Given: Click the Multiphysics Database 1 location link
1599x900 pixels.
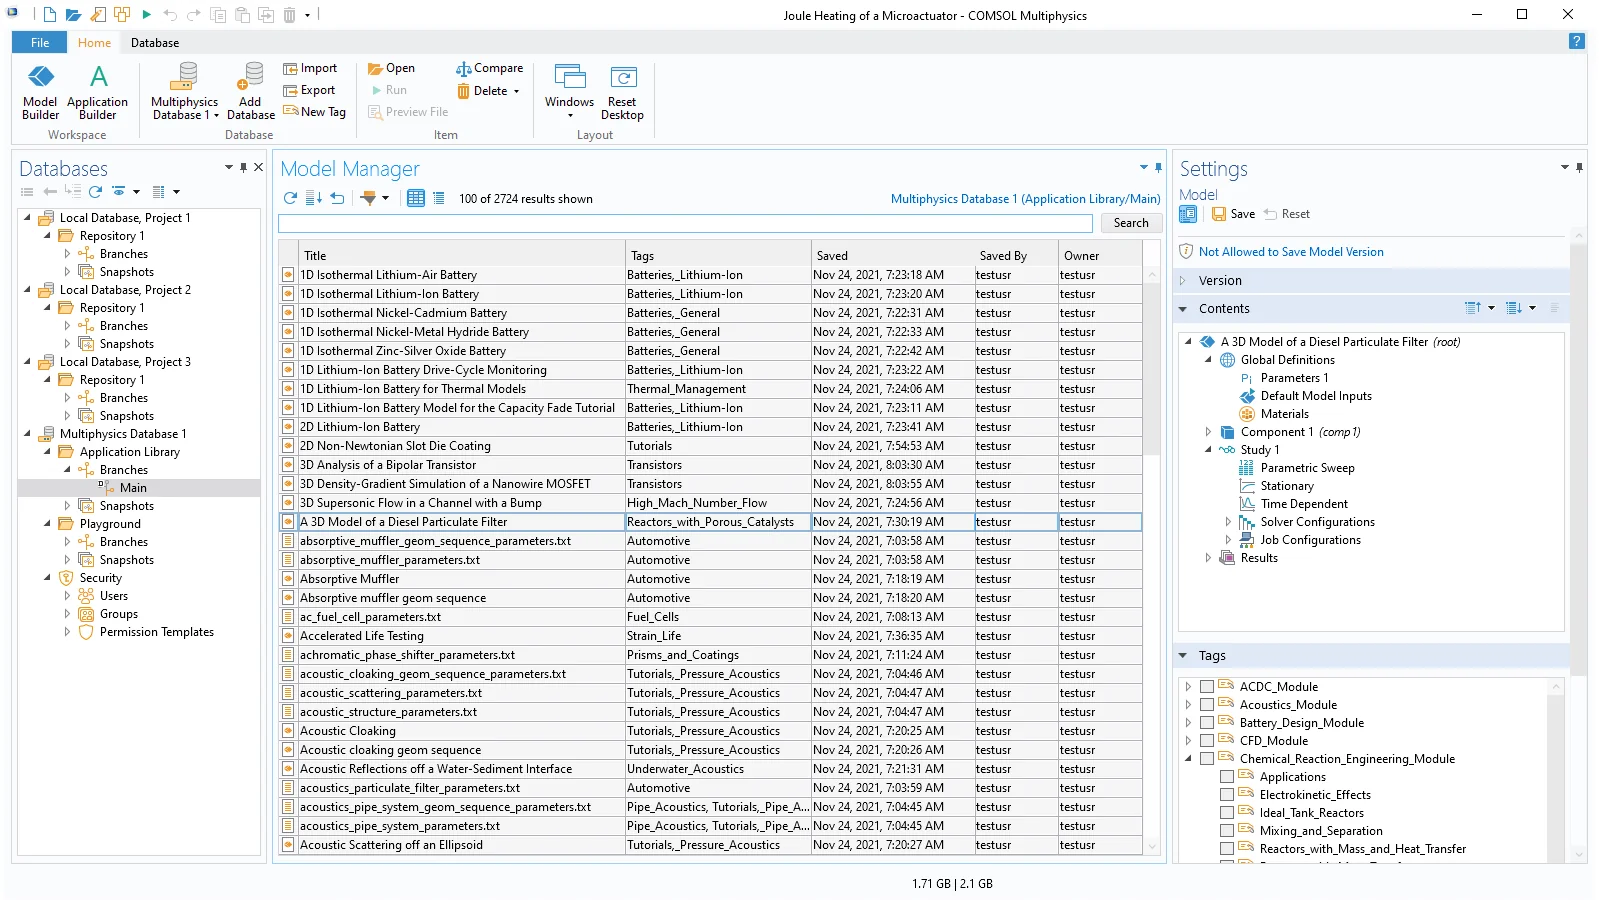Looking at the screenshot, I should pyautogui.click(x=1025, y=199).
